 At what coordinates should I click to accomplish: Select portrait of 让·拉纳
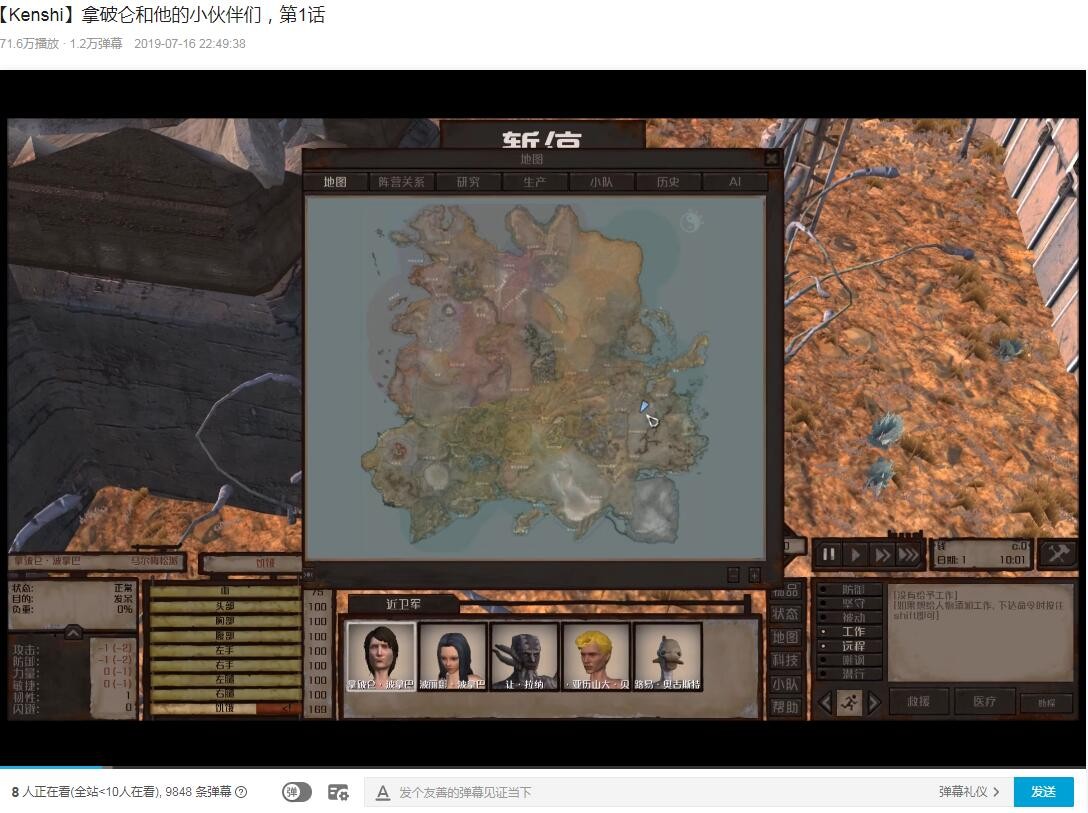pyautogui.click(x=525, y=656)
